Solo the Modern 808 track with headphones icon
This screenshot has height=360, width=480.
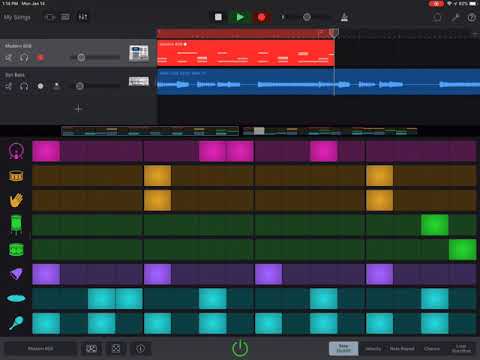[x=24, y=58]
